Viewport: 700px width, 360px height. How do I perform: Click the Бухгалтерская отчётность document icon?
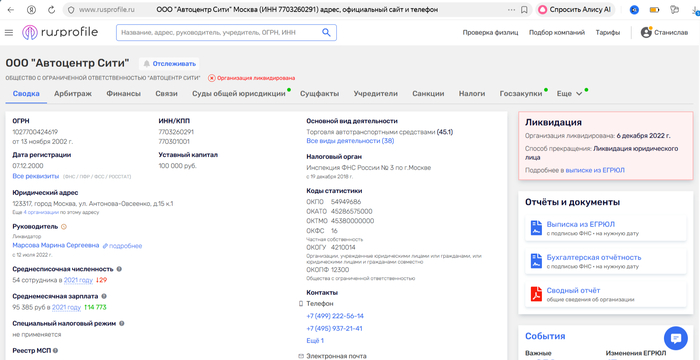(536, 261)
